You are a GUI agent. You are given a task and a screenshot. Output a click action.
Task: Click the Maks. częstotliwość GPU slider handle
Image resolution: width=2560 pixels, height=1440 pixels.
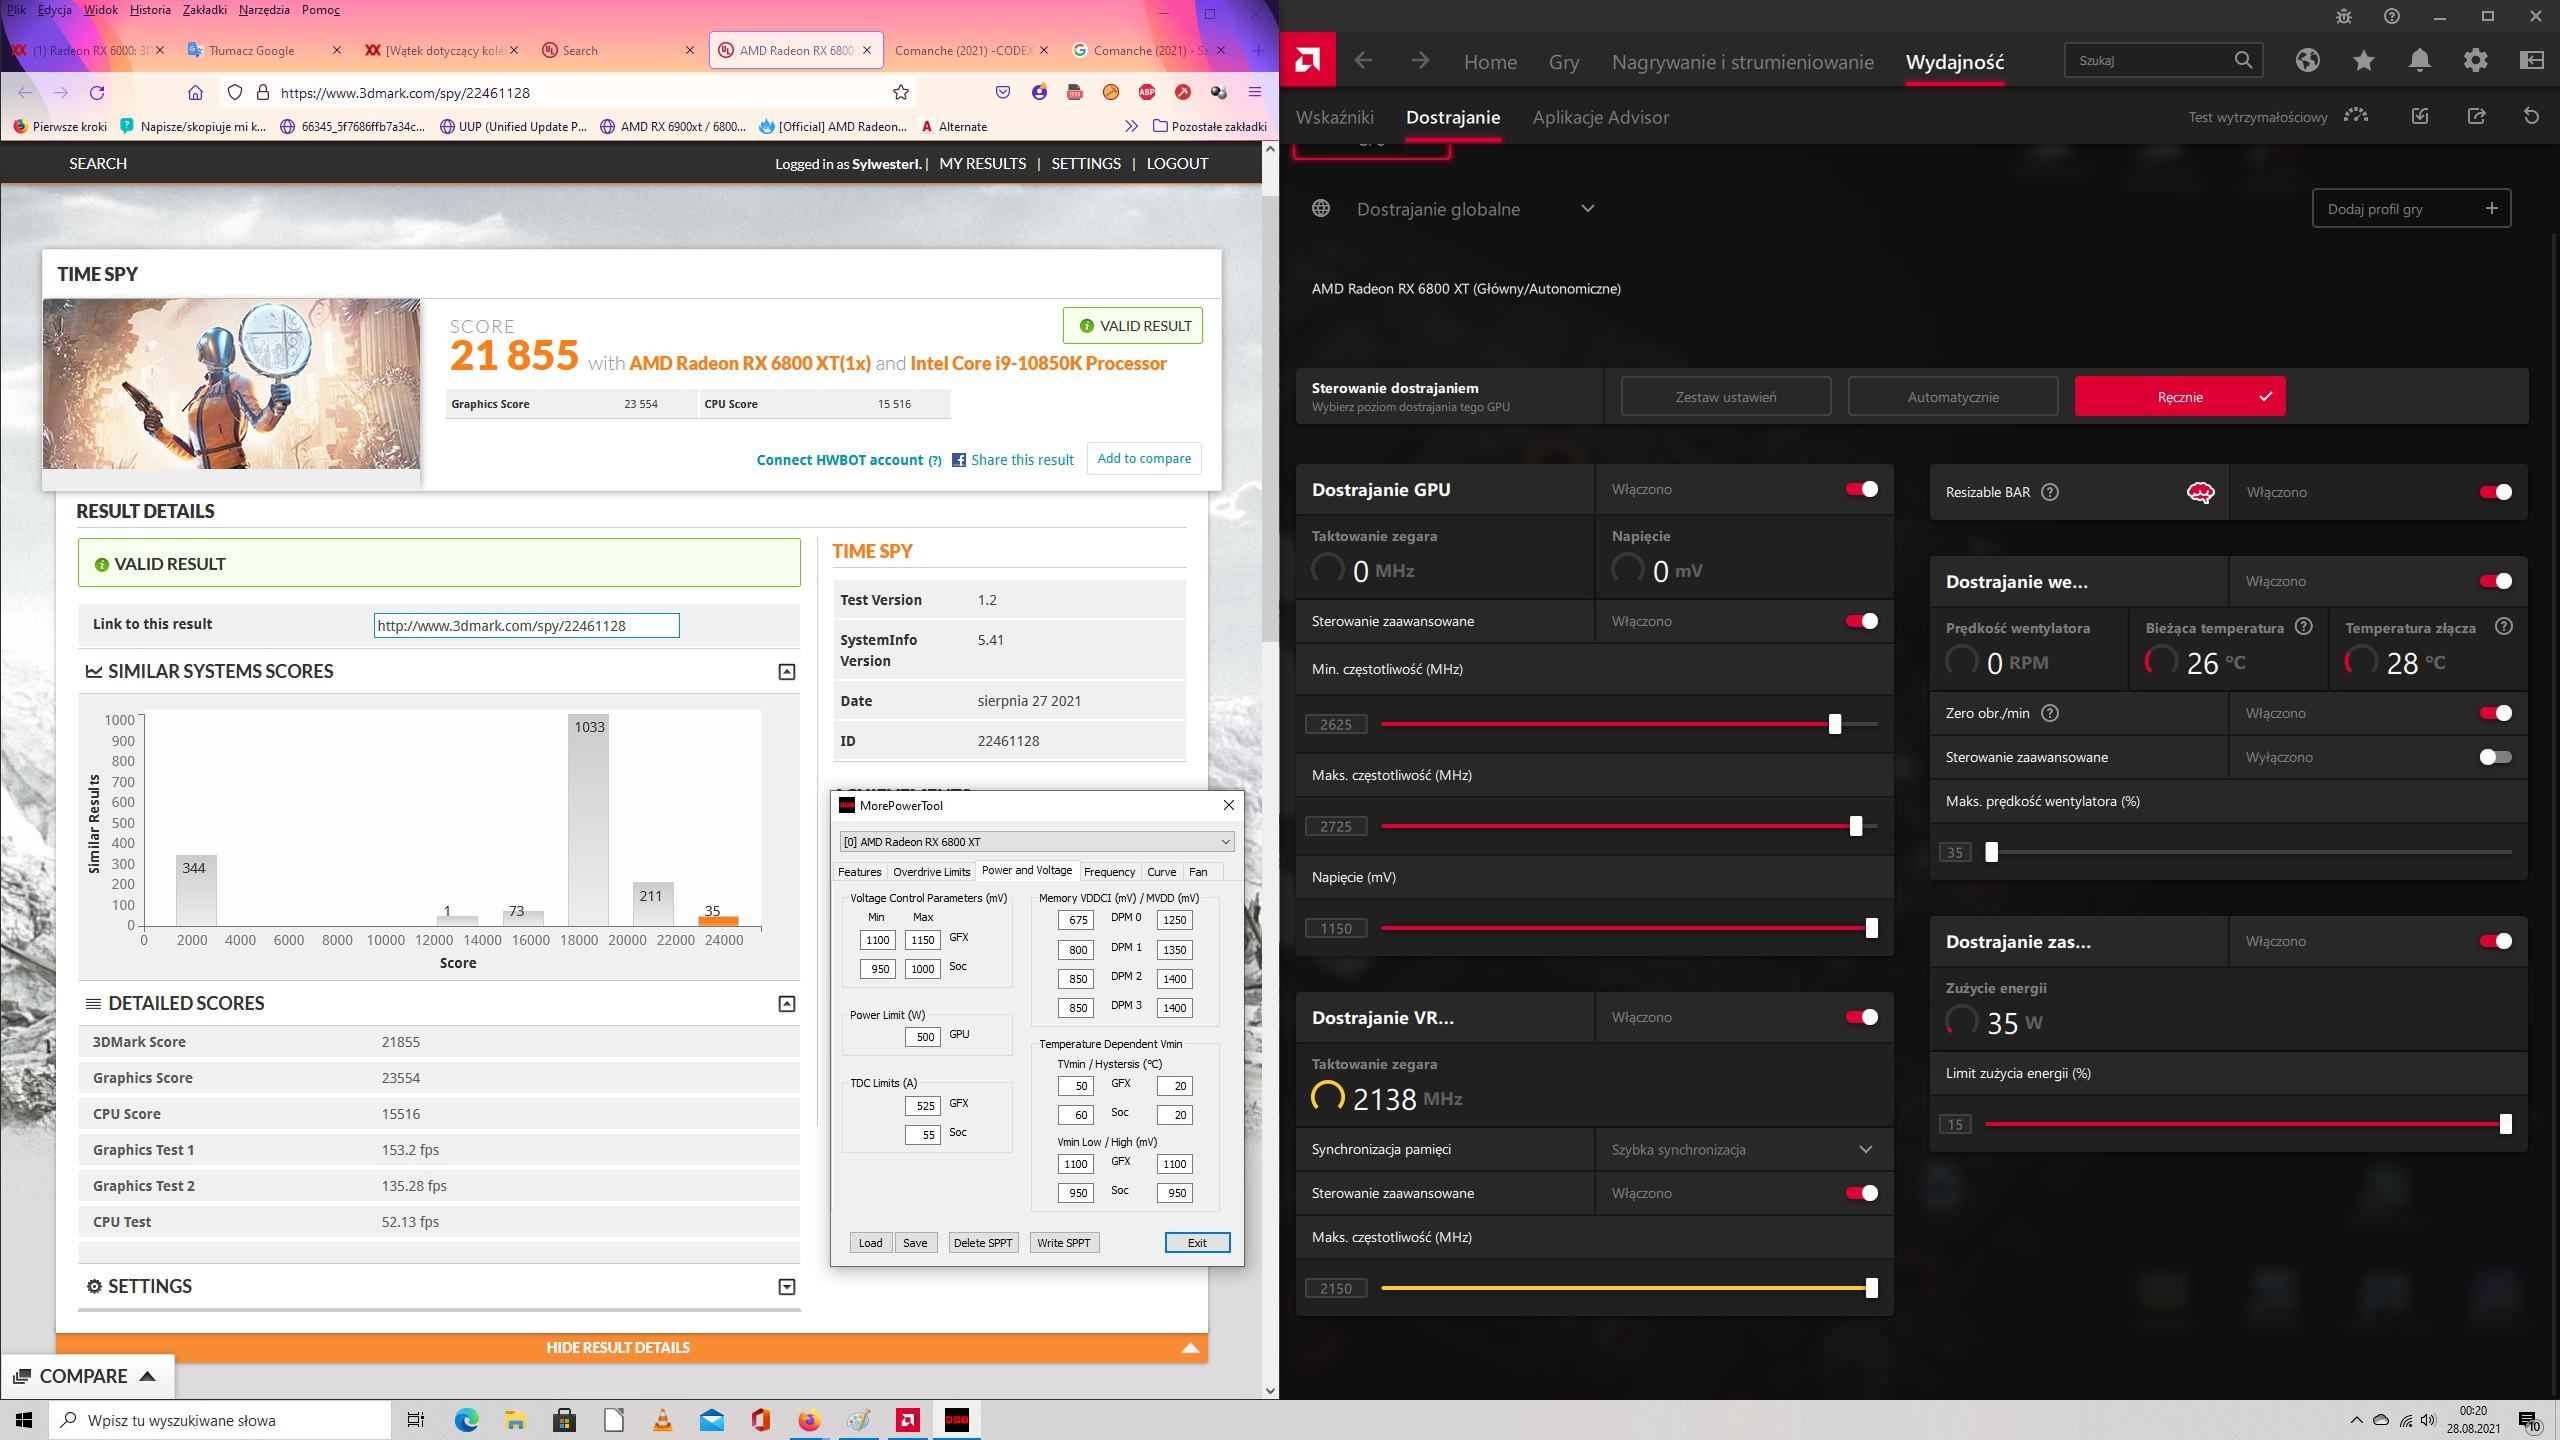(x=1856, y=826)
